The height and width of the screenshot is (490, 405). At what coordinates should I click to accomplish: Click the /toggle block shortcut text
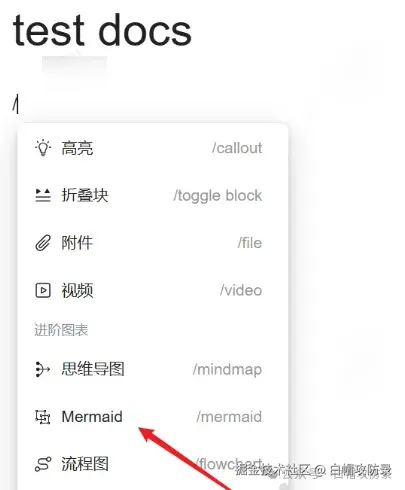coord(218,196)
